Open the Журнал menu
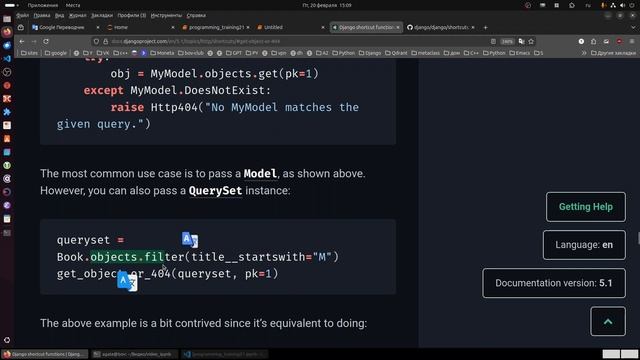This screenshot has height=360, width=640. click(x=78, y=16)
